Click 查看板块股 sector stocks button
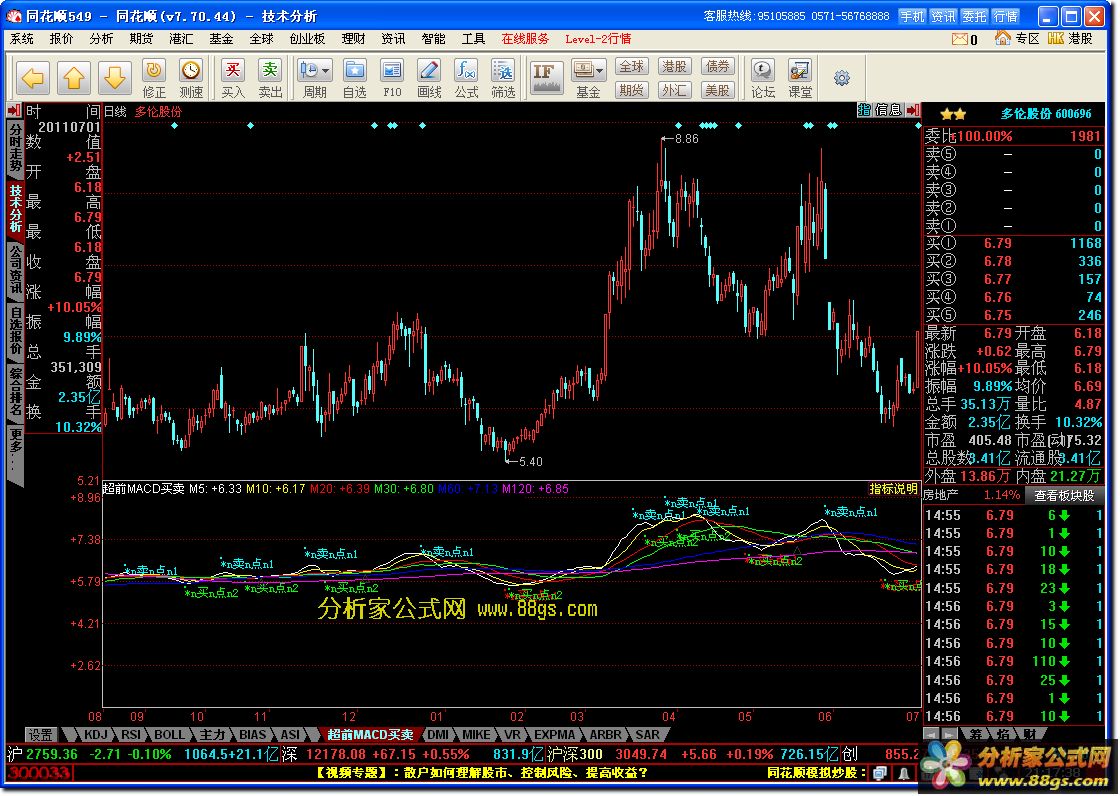 1064,494
